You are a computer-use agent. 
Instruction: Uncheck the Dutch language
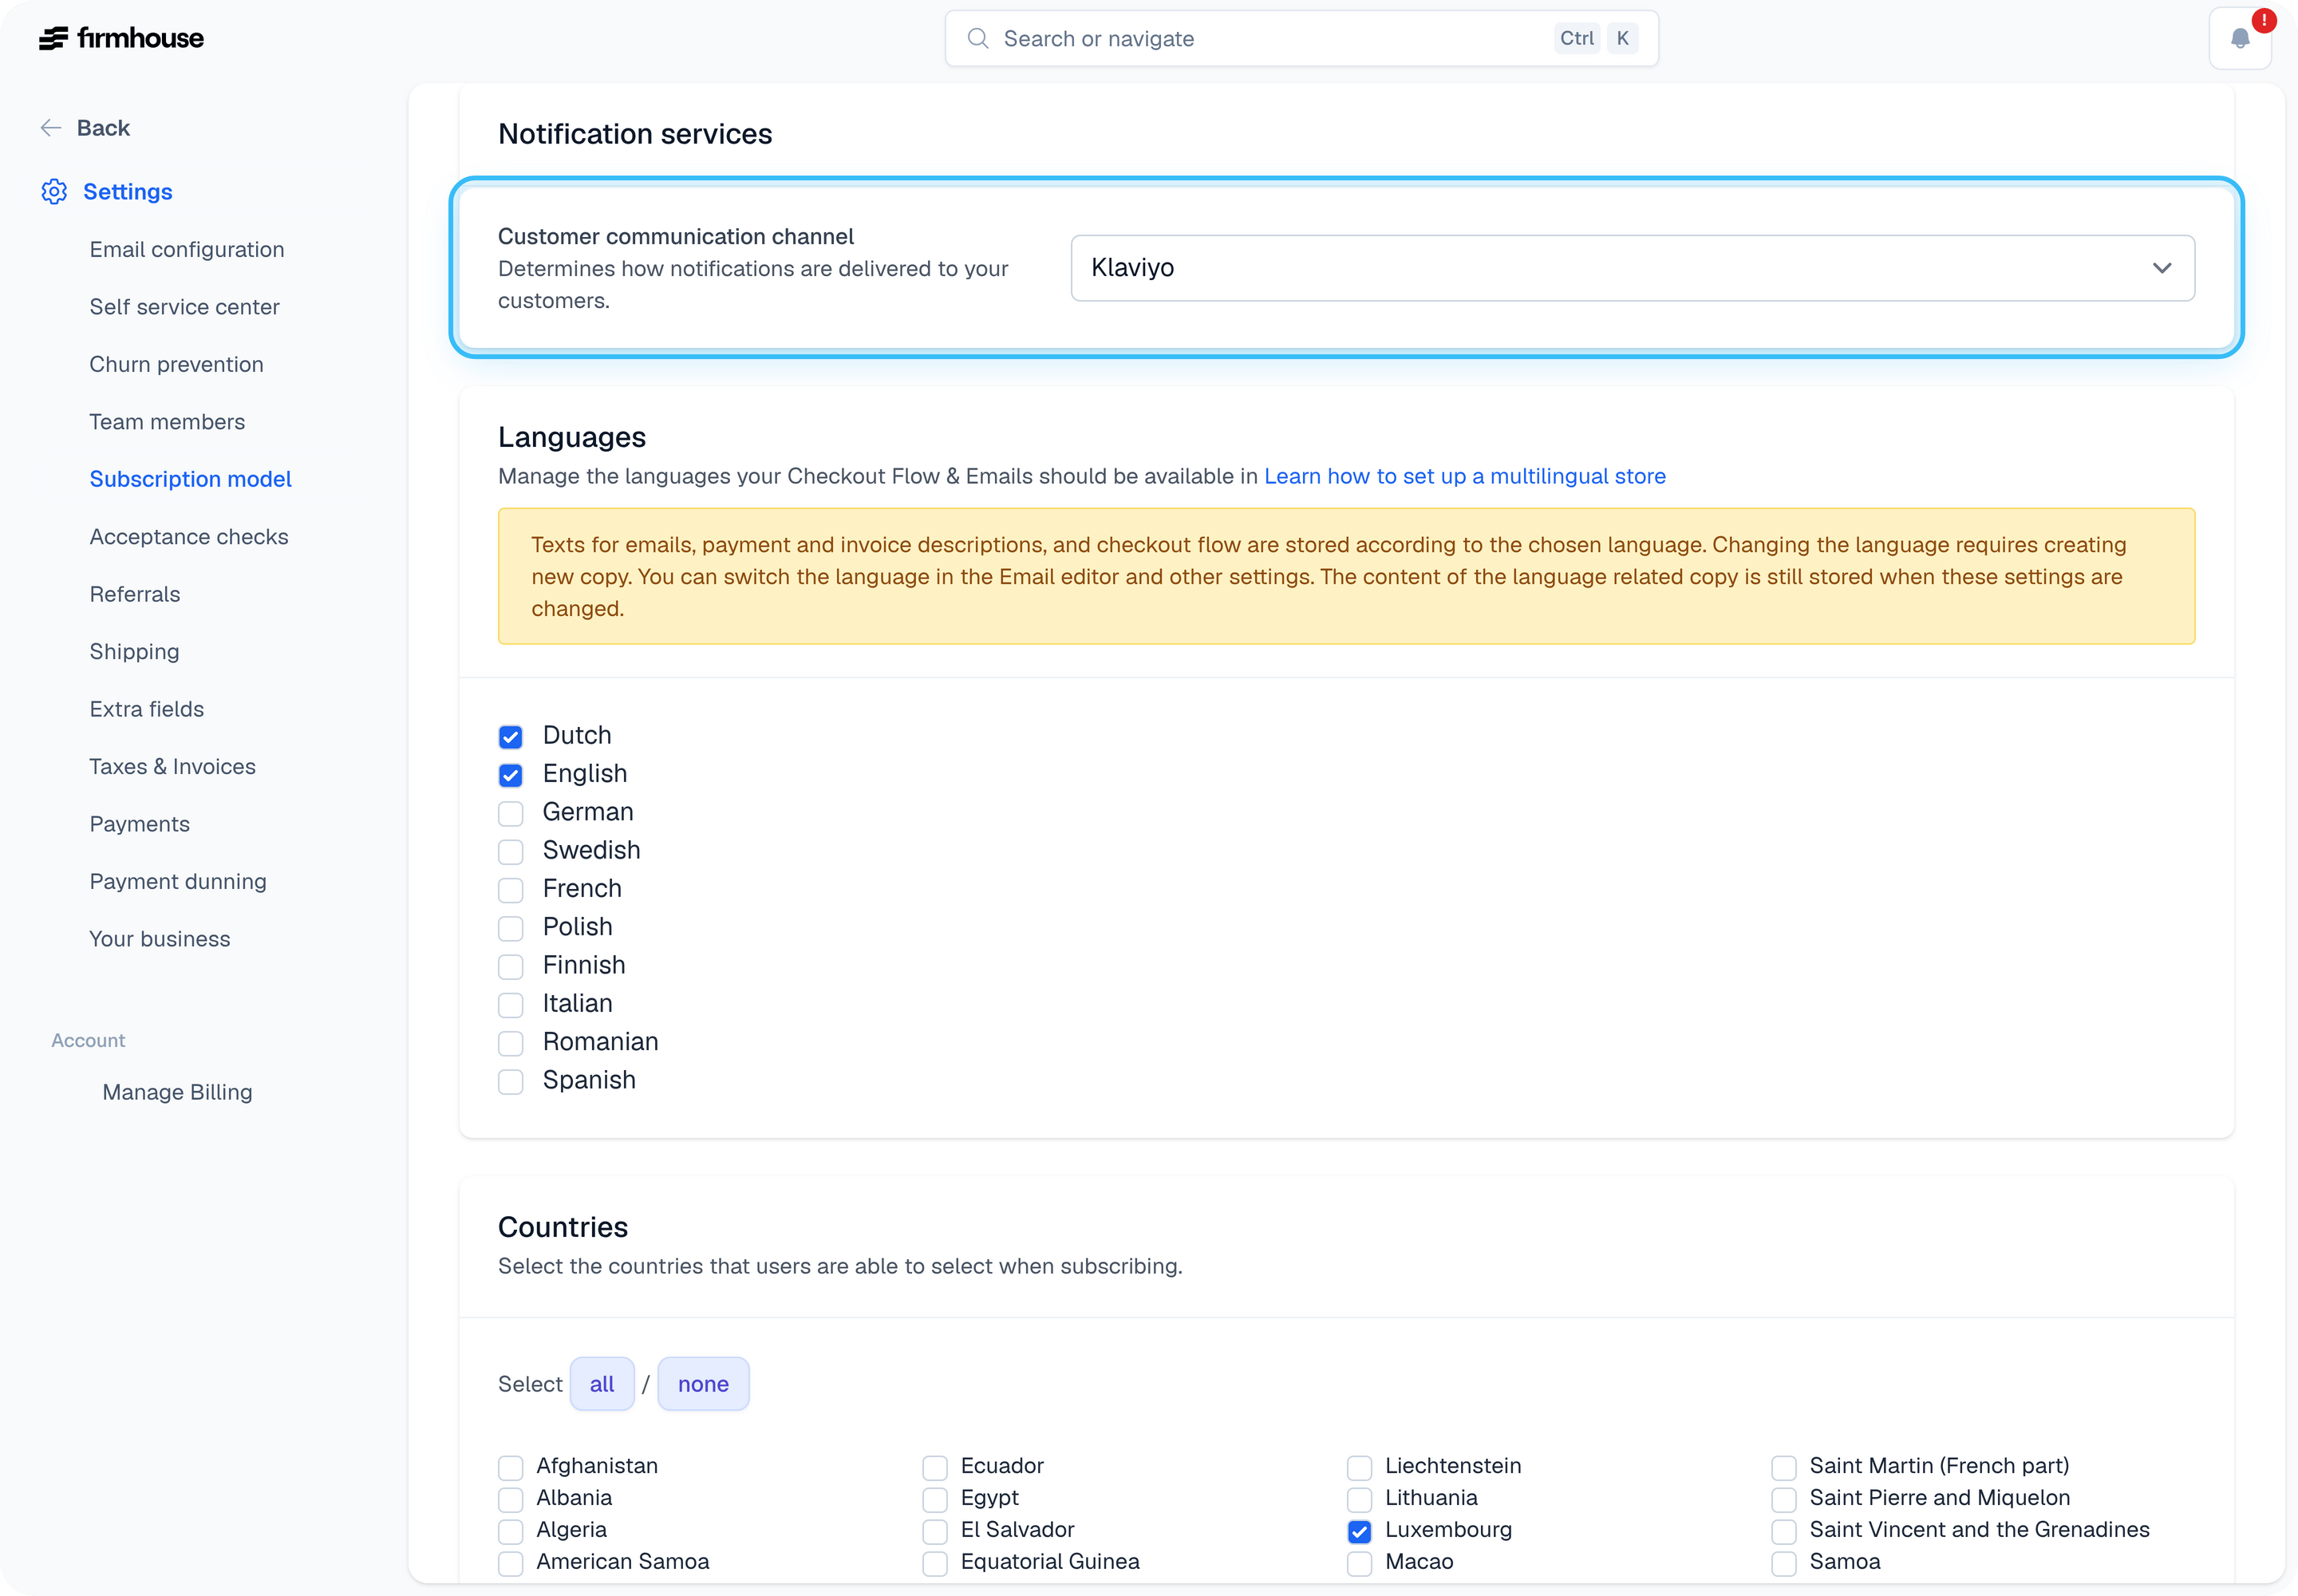511,737
